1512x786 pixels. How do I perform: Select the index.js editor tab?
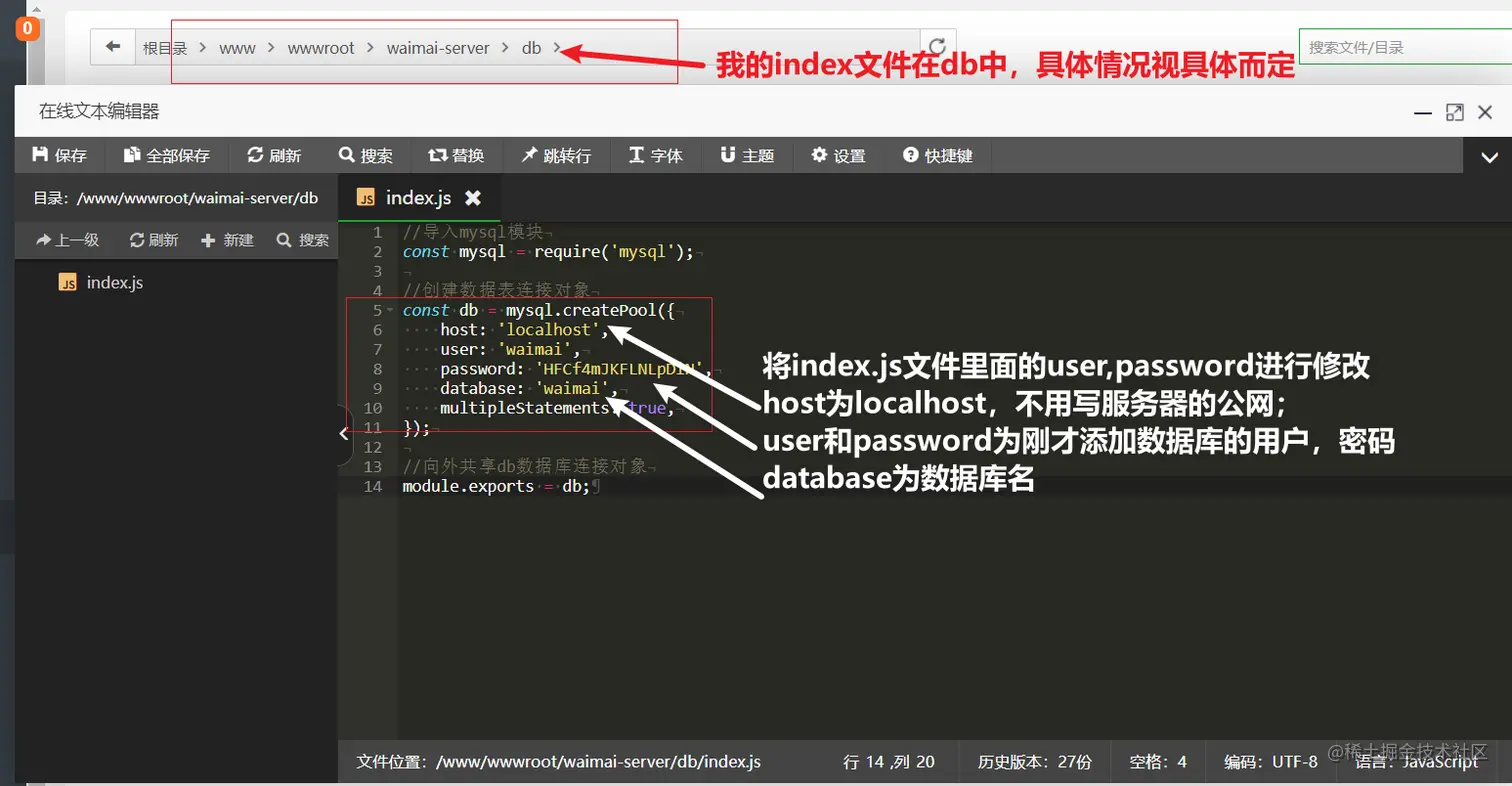[x=419, y=198]
